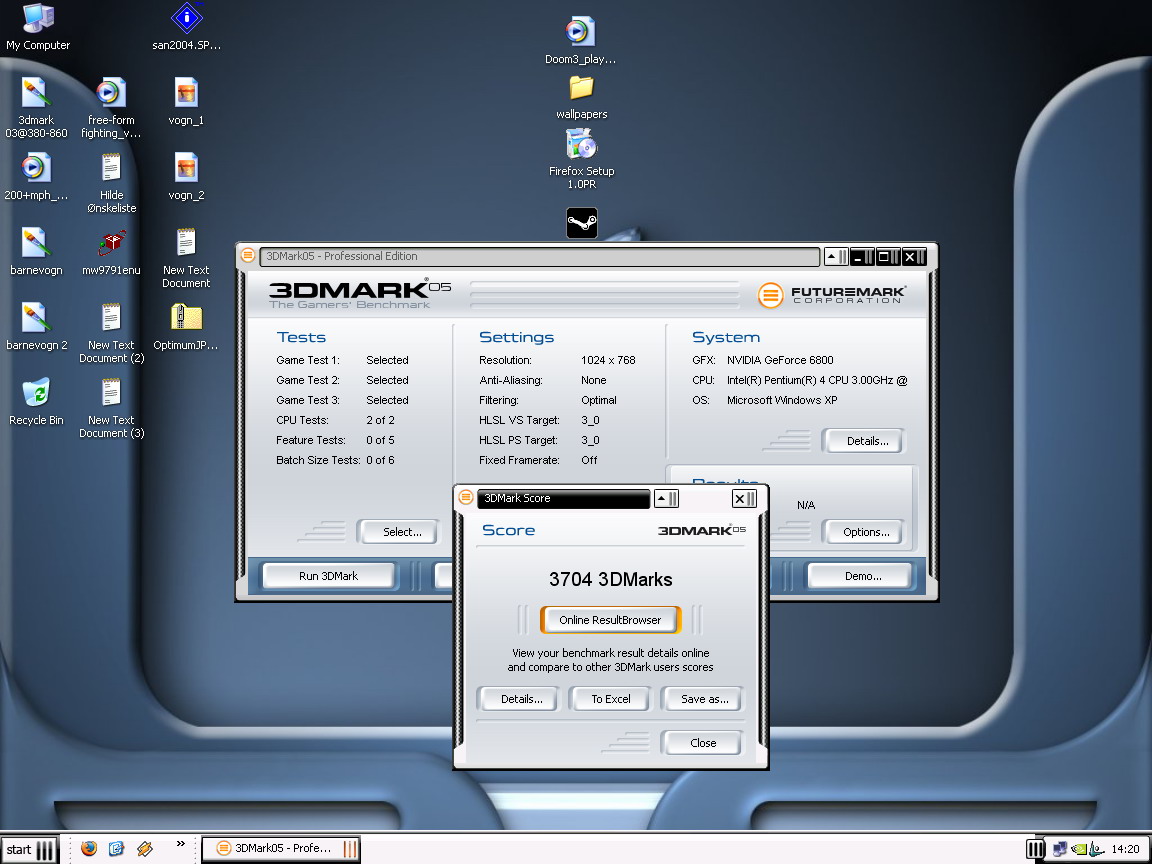1152x864 pixels.
Task: Click the Run 3DMark button
Action: (x=328, y=576)
